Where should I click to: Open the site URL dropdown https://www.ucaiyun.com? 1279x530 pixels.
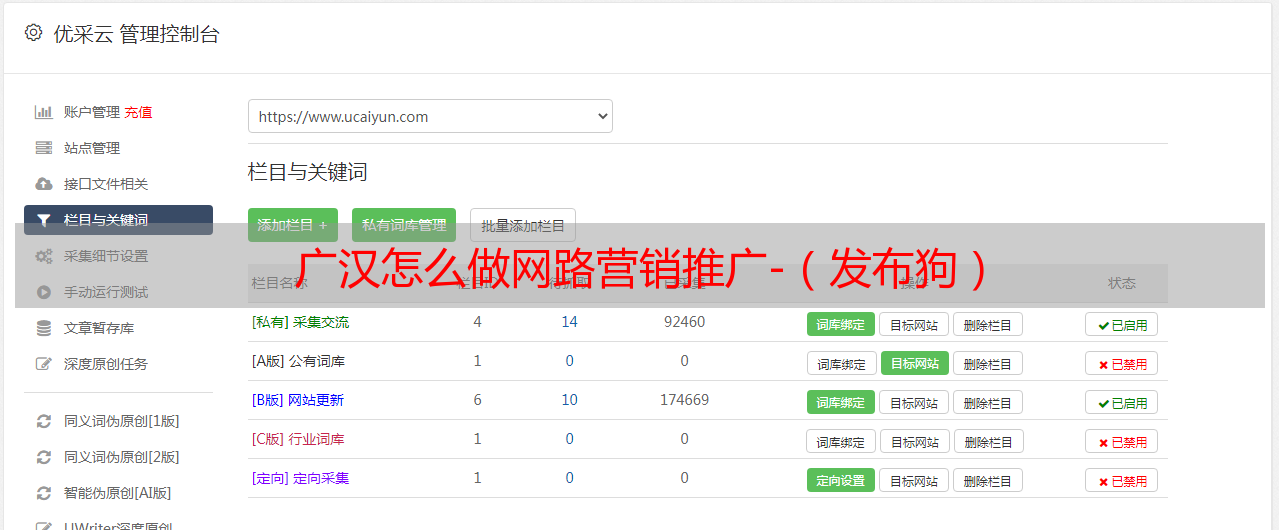point(430,116)
